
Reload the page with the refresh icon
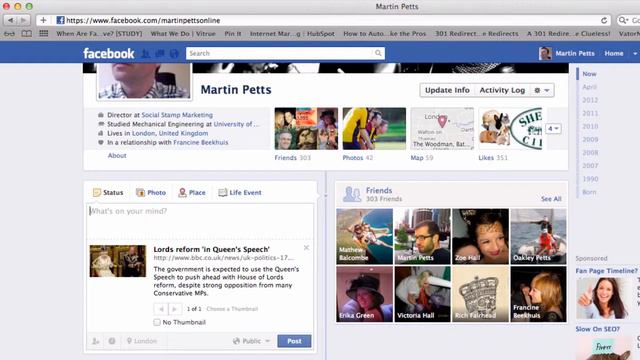tap(604, 20)
